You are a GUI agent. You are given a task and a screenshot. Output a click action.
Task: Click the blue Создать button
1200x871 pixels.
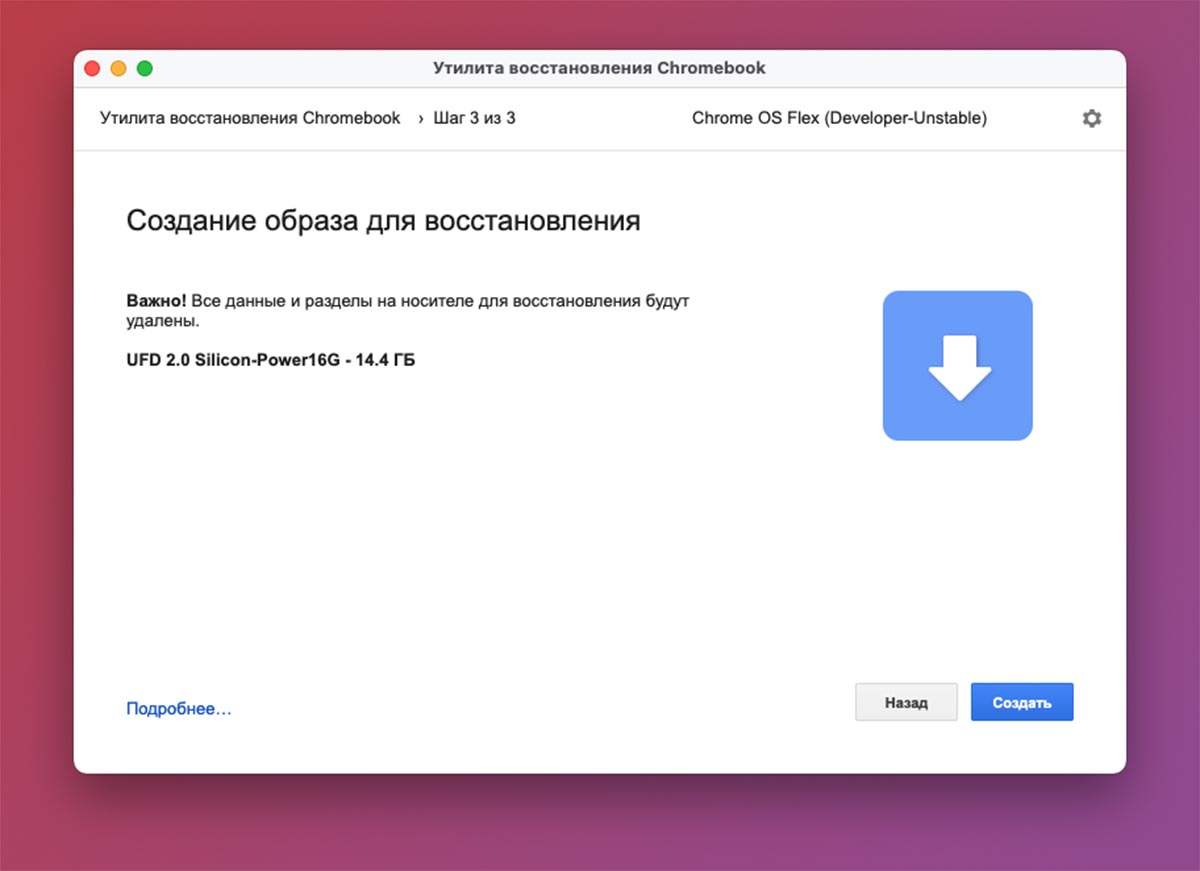pyautogui.click(x=1022, y=702)
